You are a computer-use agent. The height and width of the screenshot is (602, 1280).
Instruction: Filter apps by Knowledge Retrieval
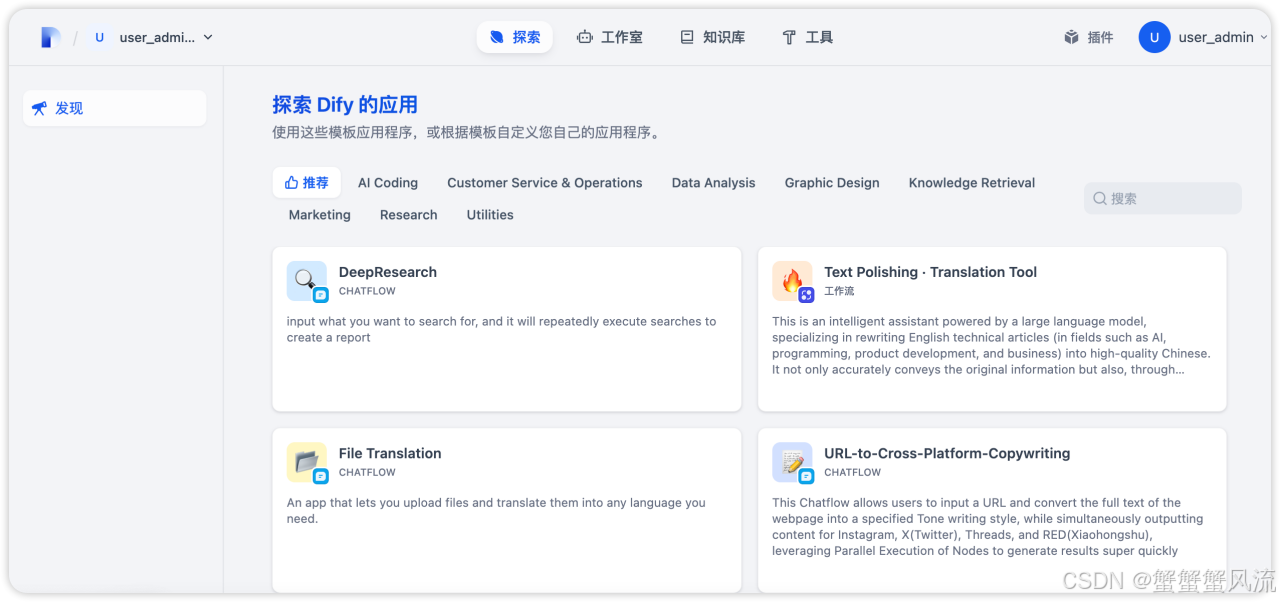(972, 183)
